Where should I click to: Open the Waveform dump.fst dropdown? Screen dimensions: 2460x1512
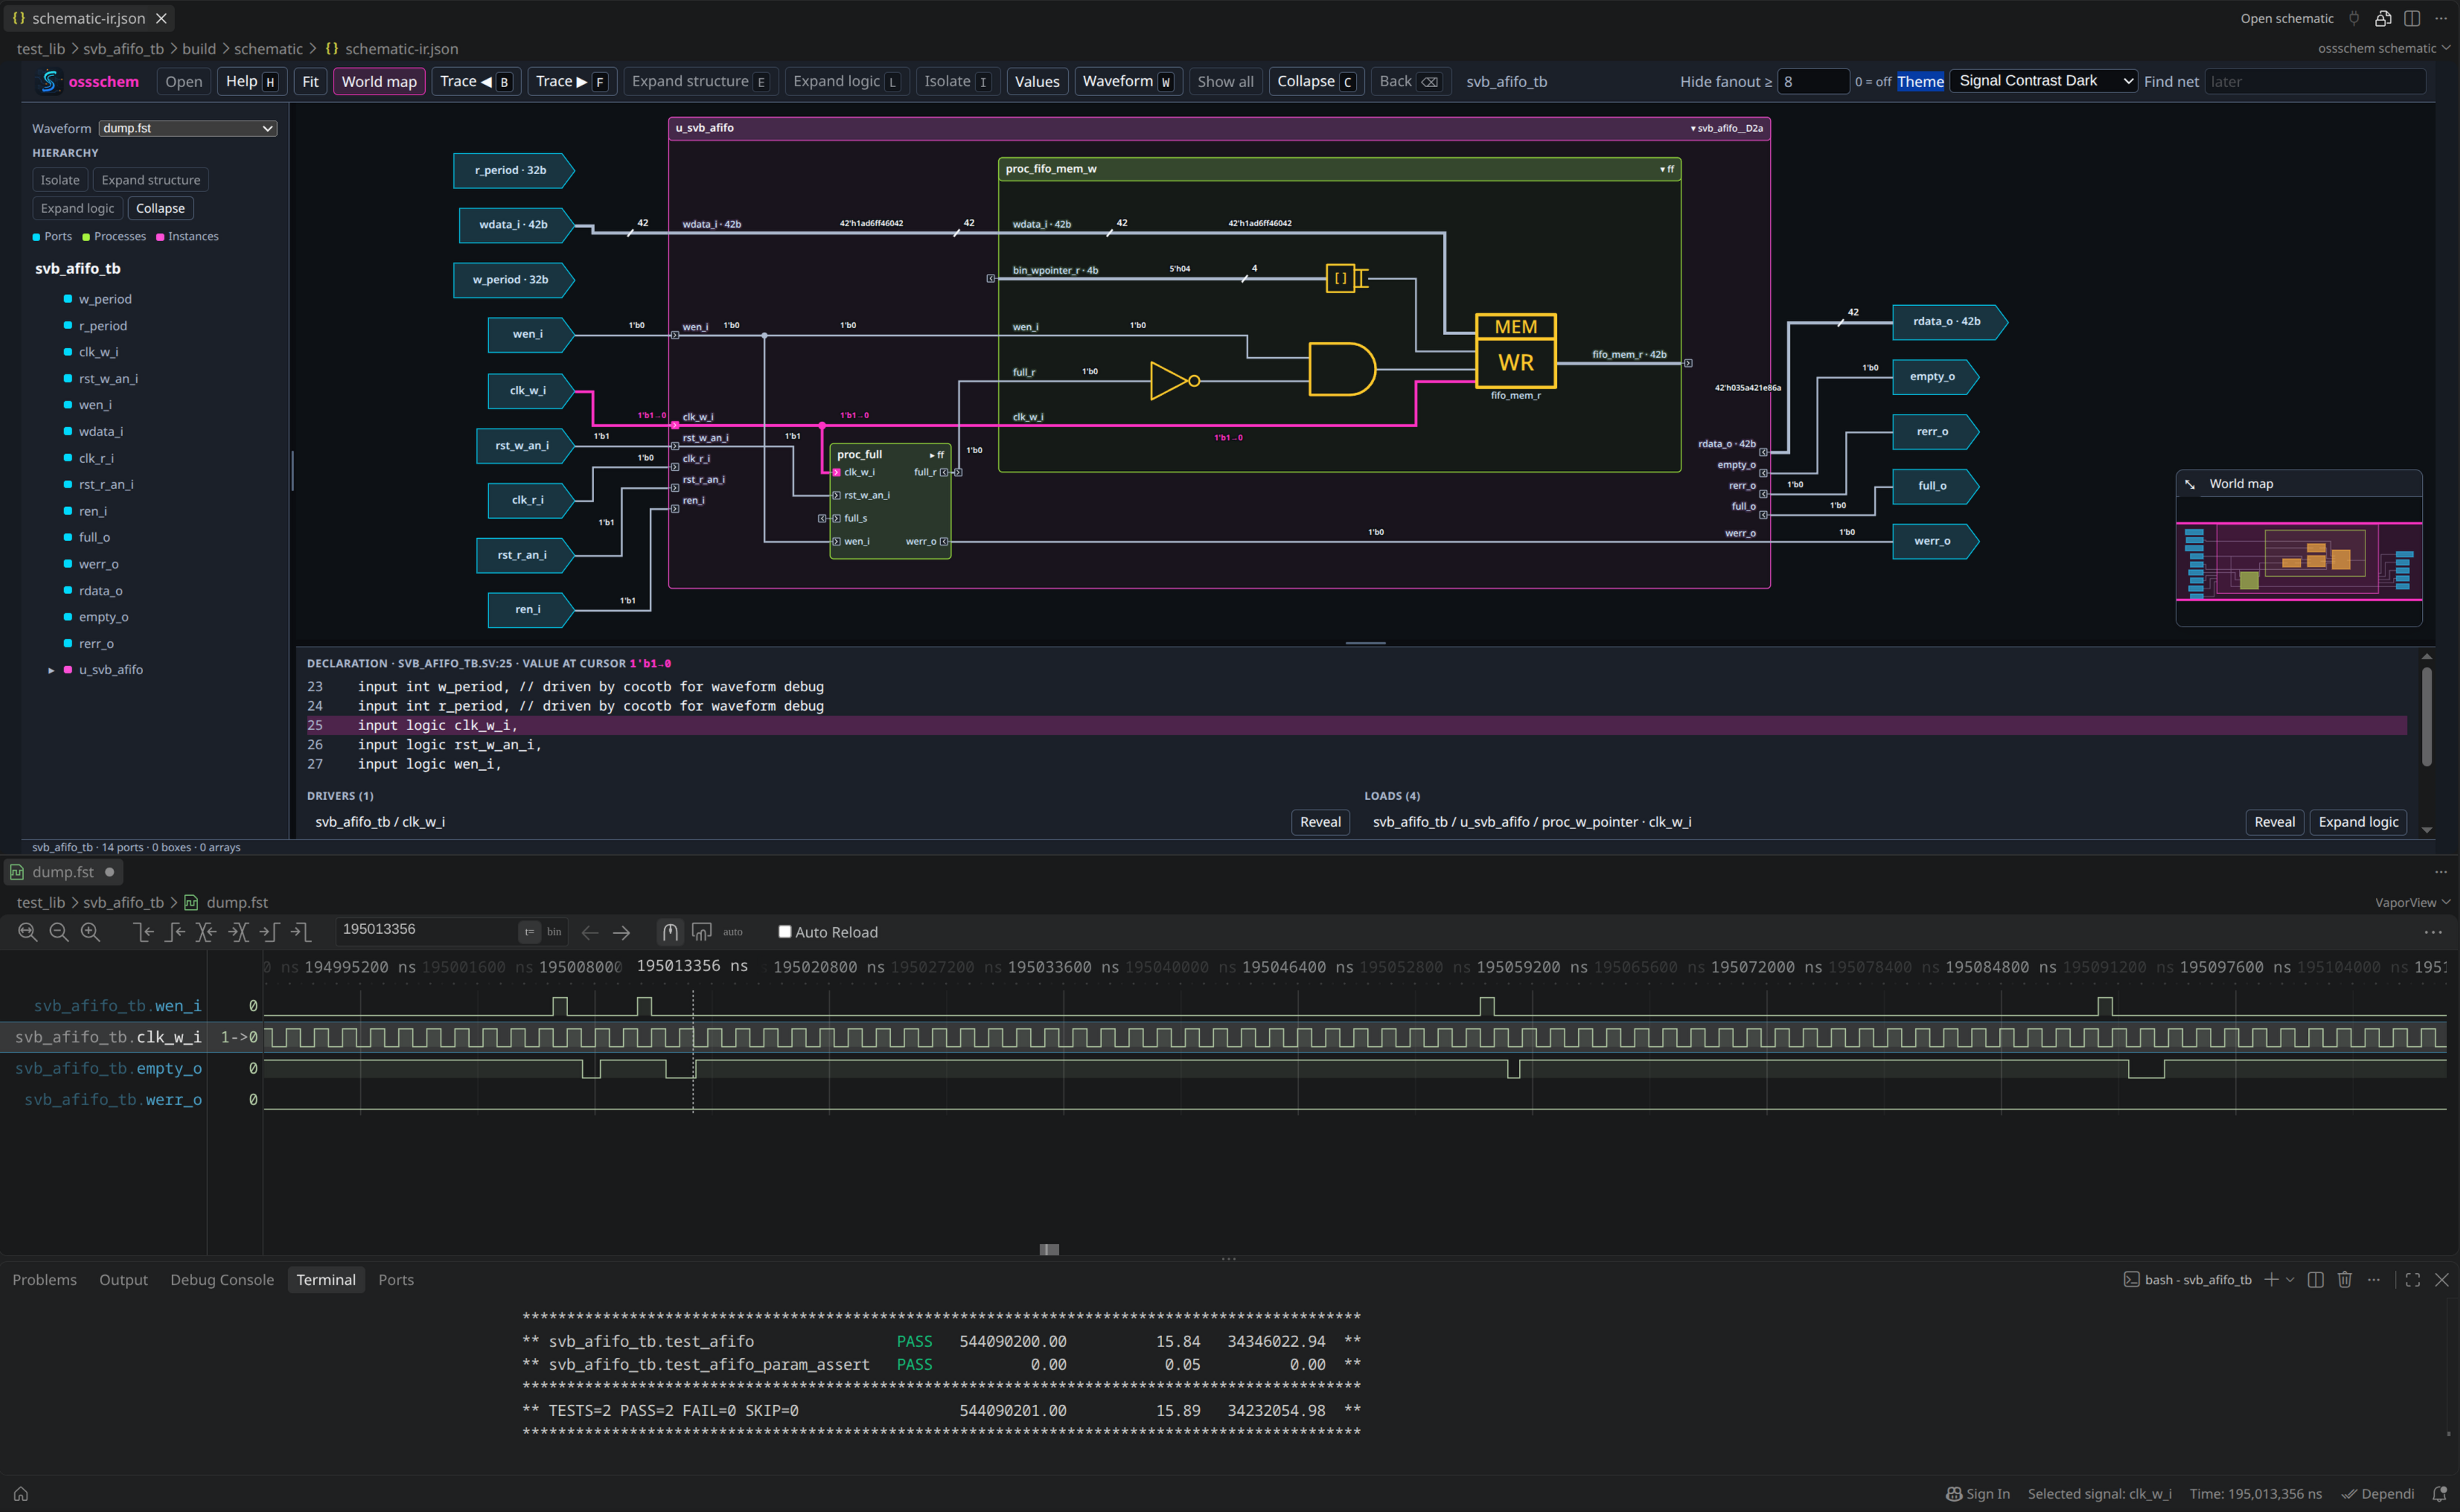pos(187,128)
